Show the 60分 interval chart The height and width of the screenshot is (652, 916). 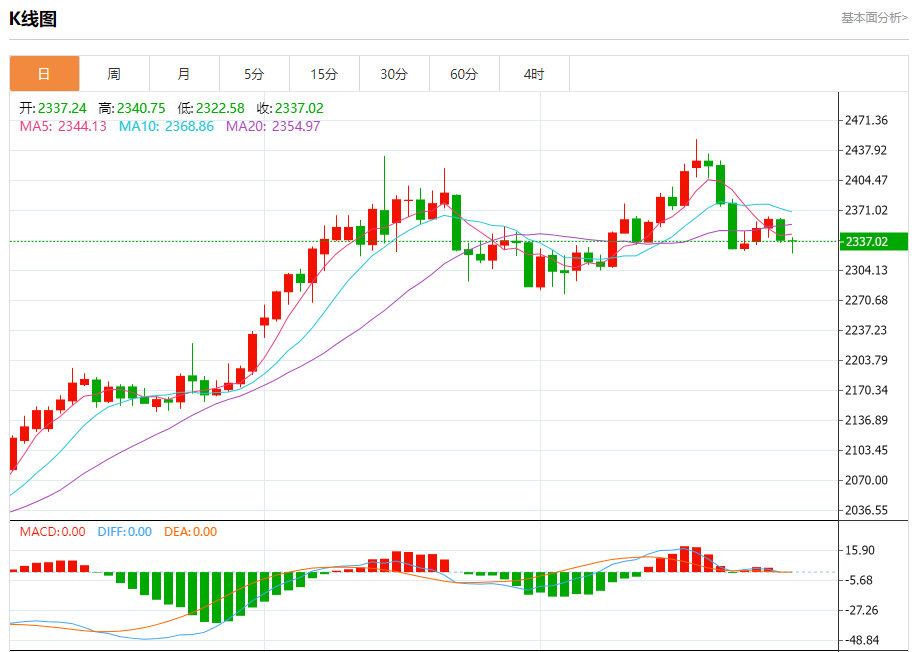point(464,74)
